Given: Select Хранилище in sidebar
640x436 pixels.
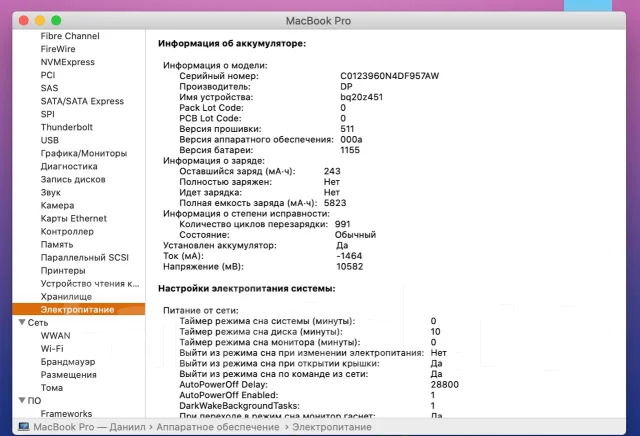Looking at the screenshot, I should point(66,297).
